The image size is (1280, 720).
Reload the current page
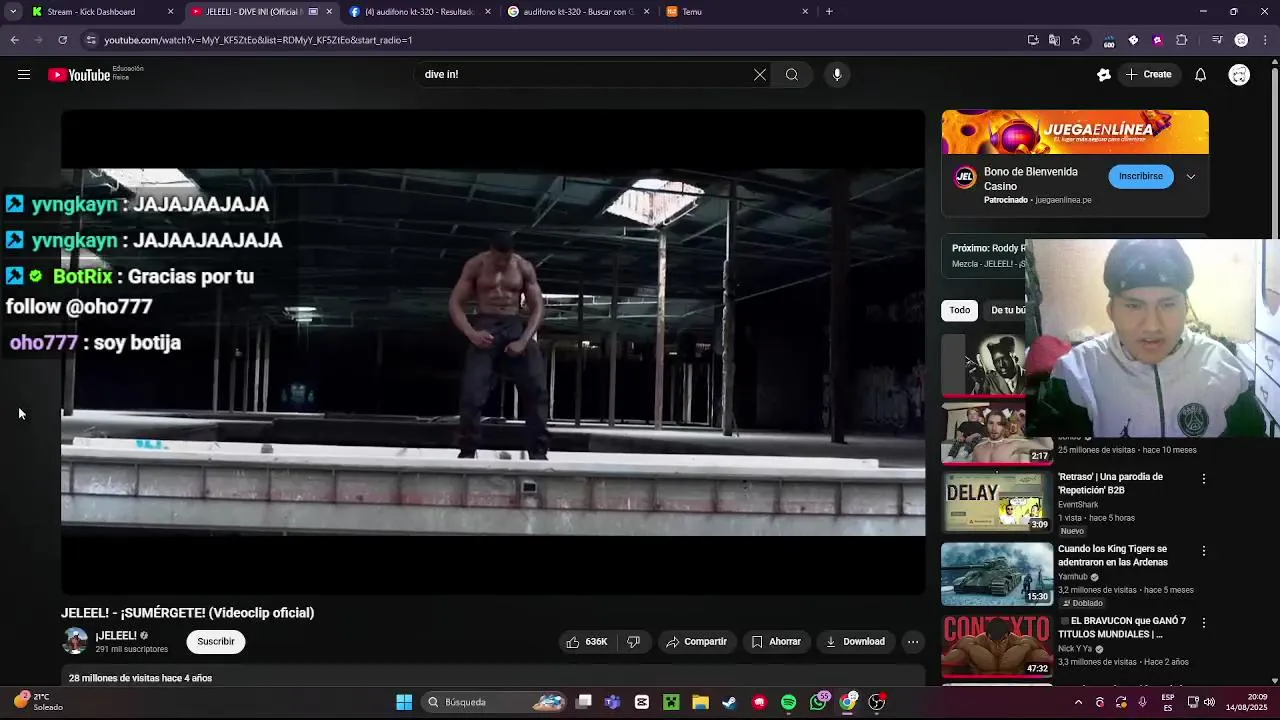(x=62, y=40)
